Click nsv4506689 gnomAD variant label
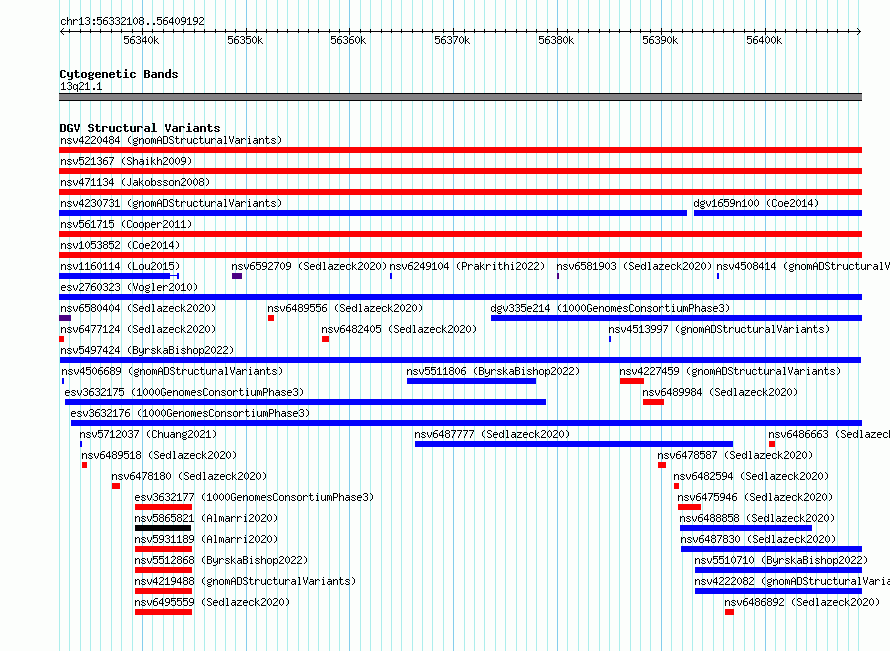890x651 pixels. tap(172, 371)
